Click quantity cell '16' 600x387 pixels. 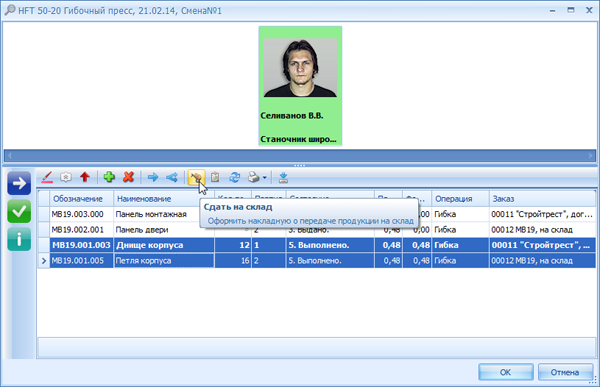tap(233, 261)
